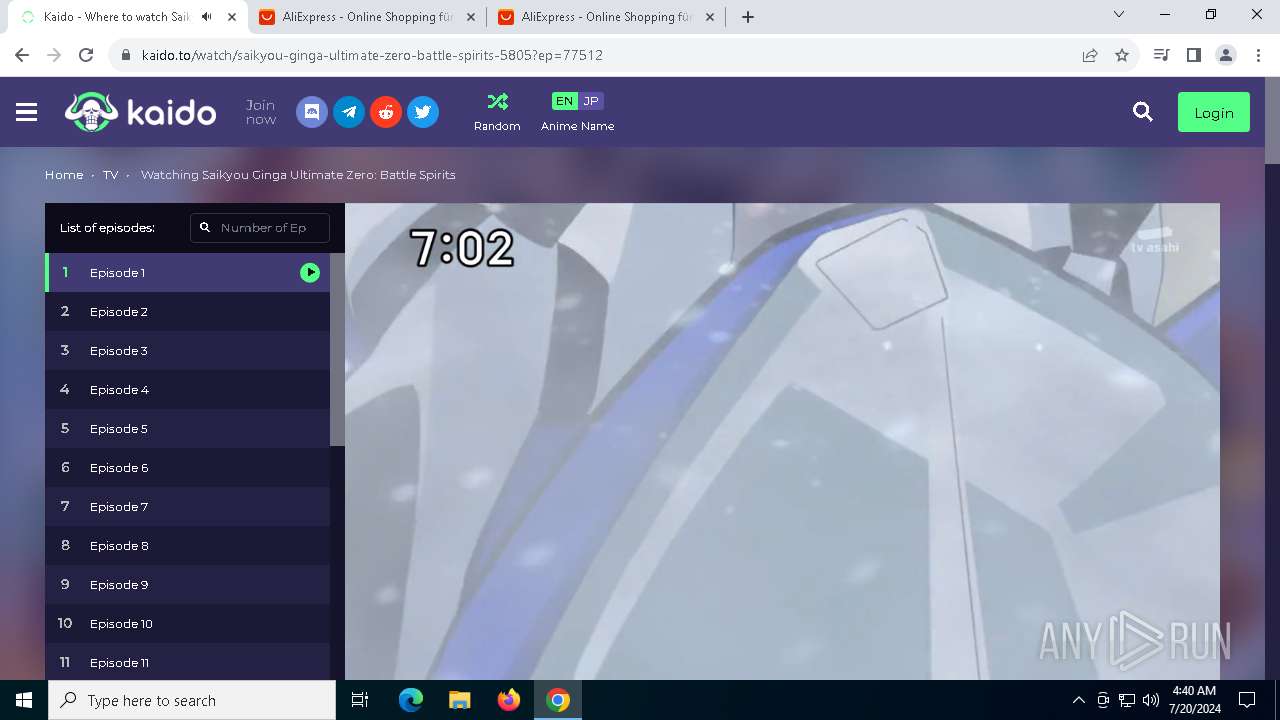Open the Reddit community link
The image size is (1280, 720).
[386, 112]
